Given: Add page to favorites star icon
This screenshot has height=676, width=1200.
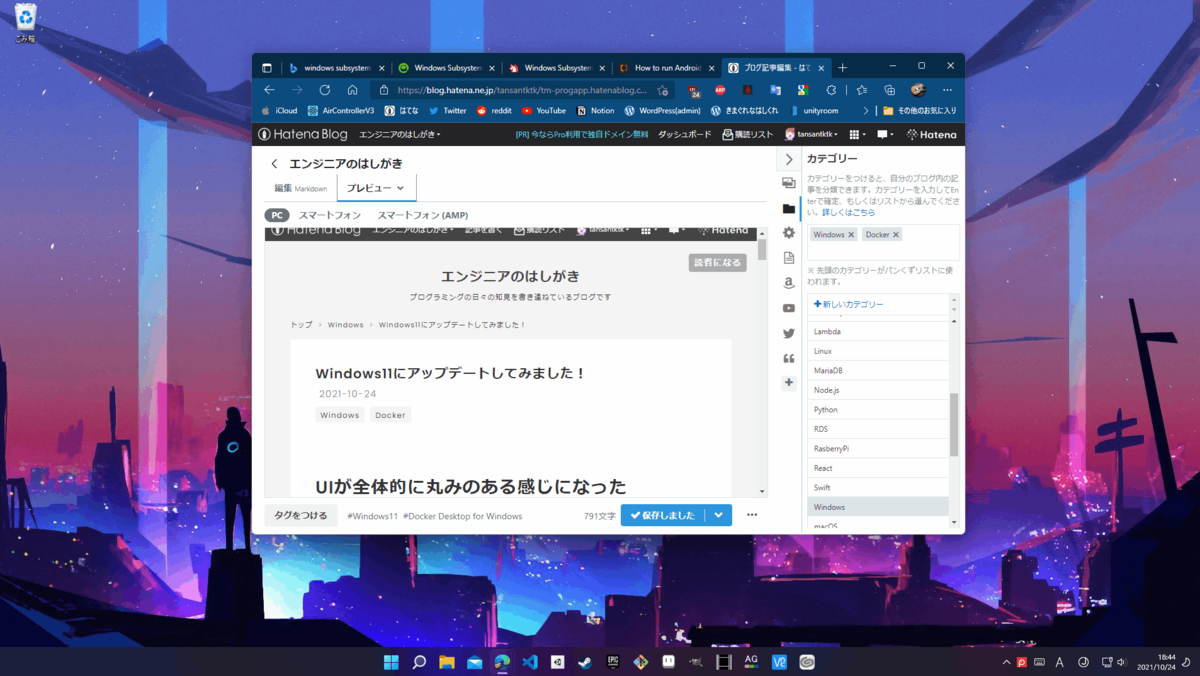Looking at the screenshot, I should pyautogui.click(x=663, y=90).
